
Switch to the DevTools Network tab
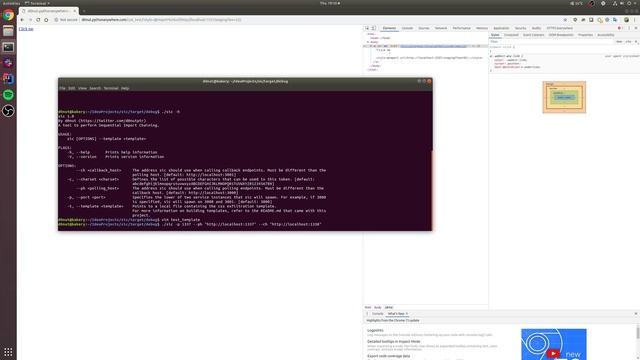pos(441,28)
